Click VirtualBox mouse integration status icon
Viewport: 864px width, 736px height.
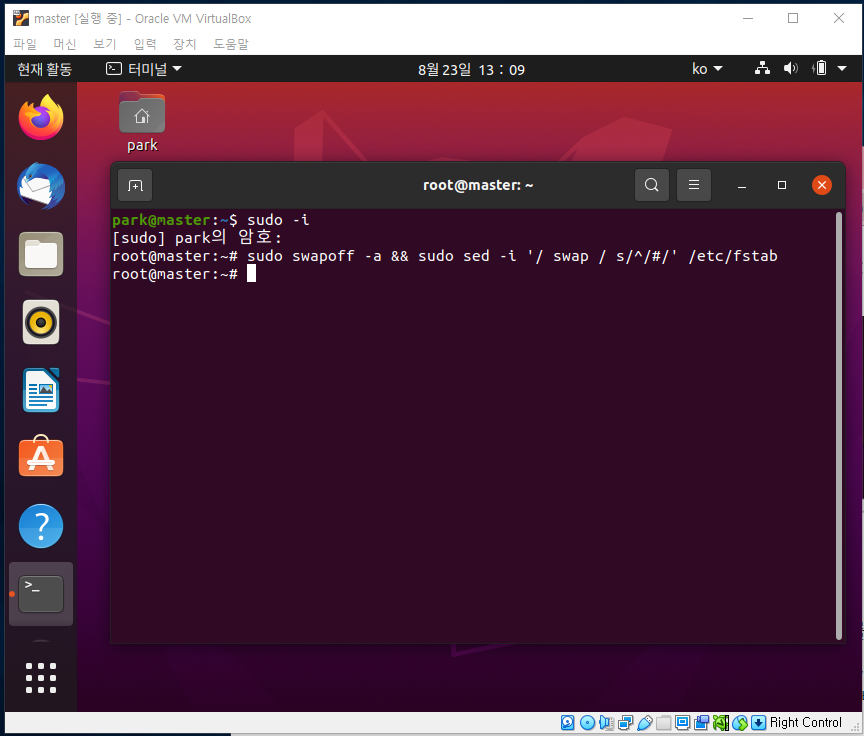tap(739, 722)
